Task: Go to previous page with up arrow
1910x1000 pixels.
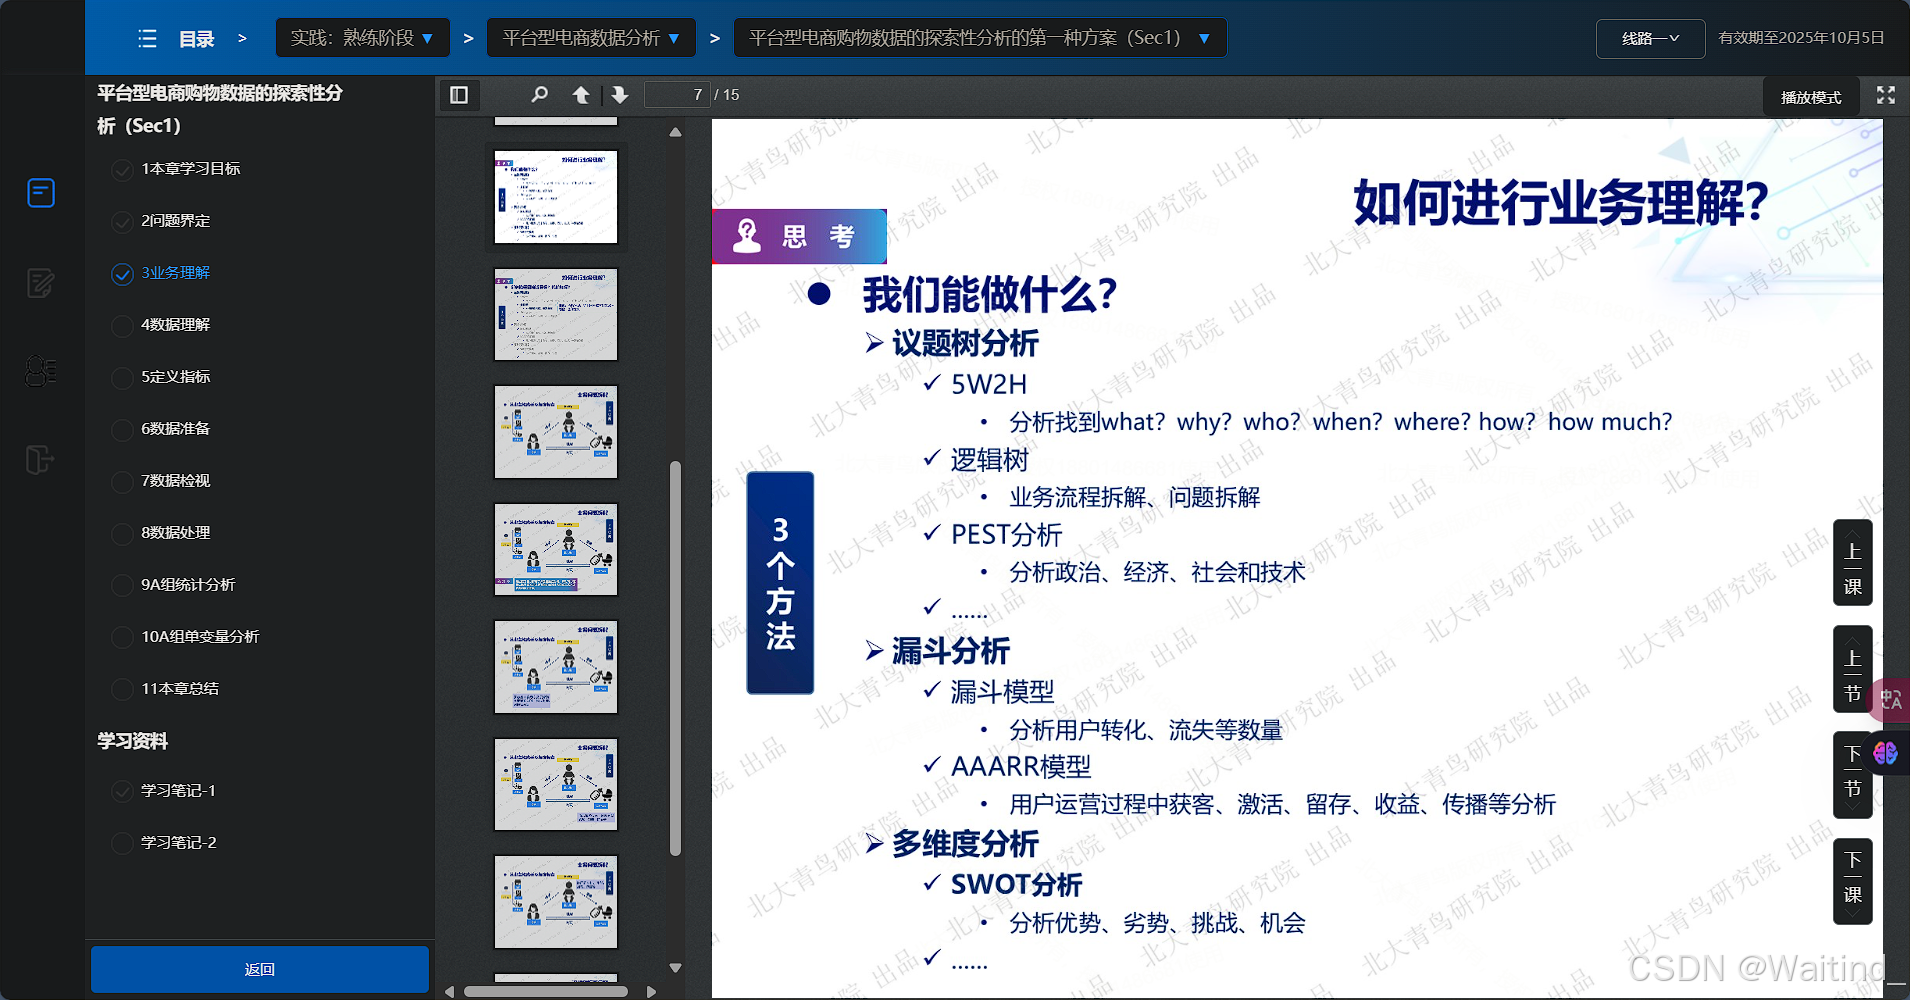Action: (581, 95)
